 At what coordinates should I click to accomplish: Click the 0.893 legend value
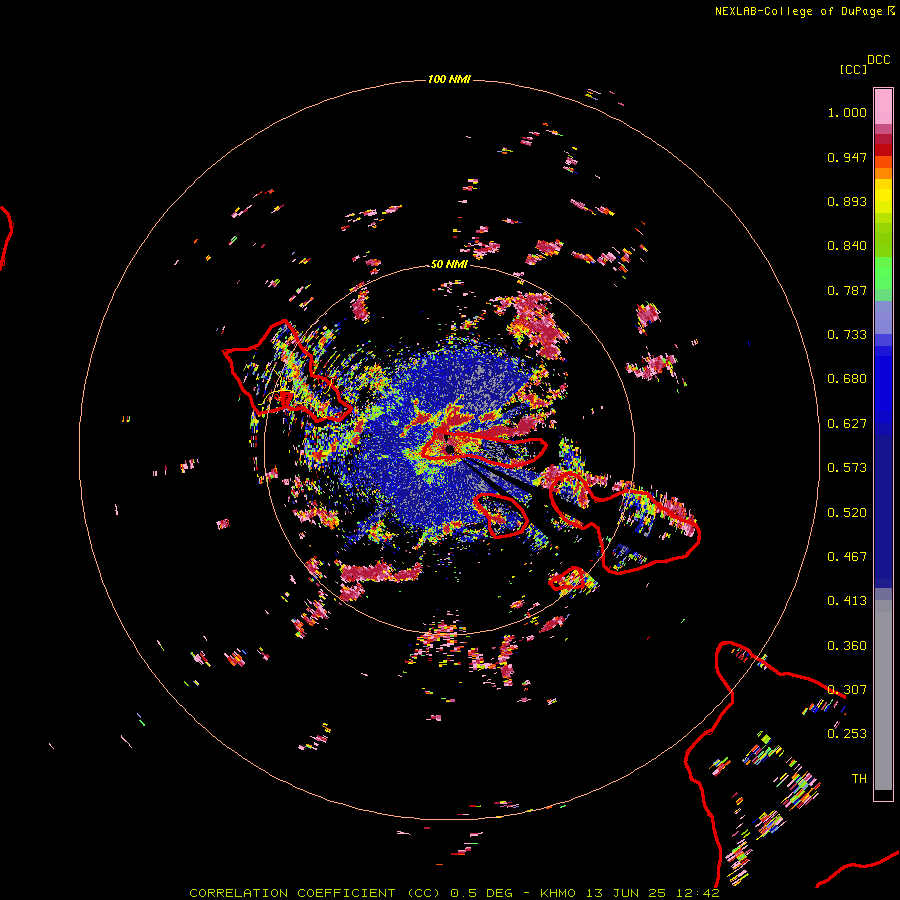tap(847, 201)
